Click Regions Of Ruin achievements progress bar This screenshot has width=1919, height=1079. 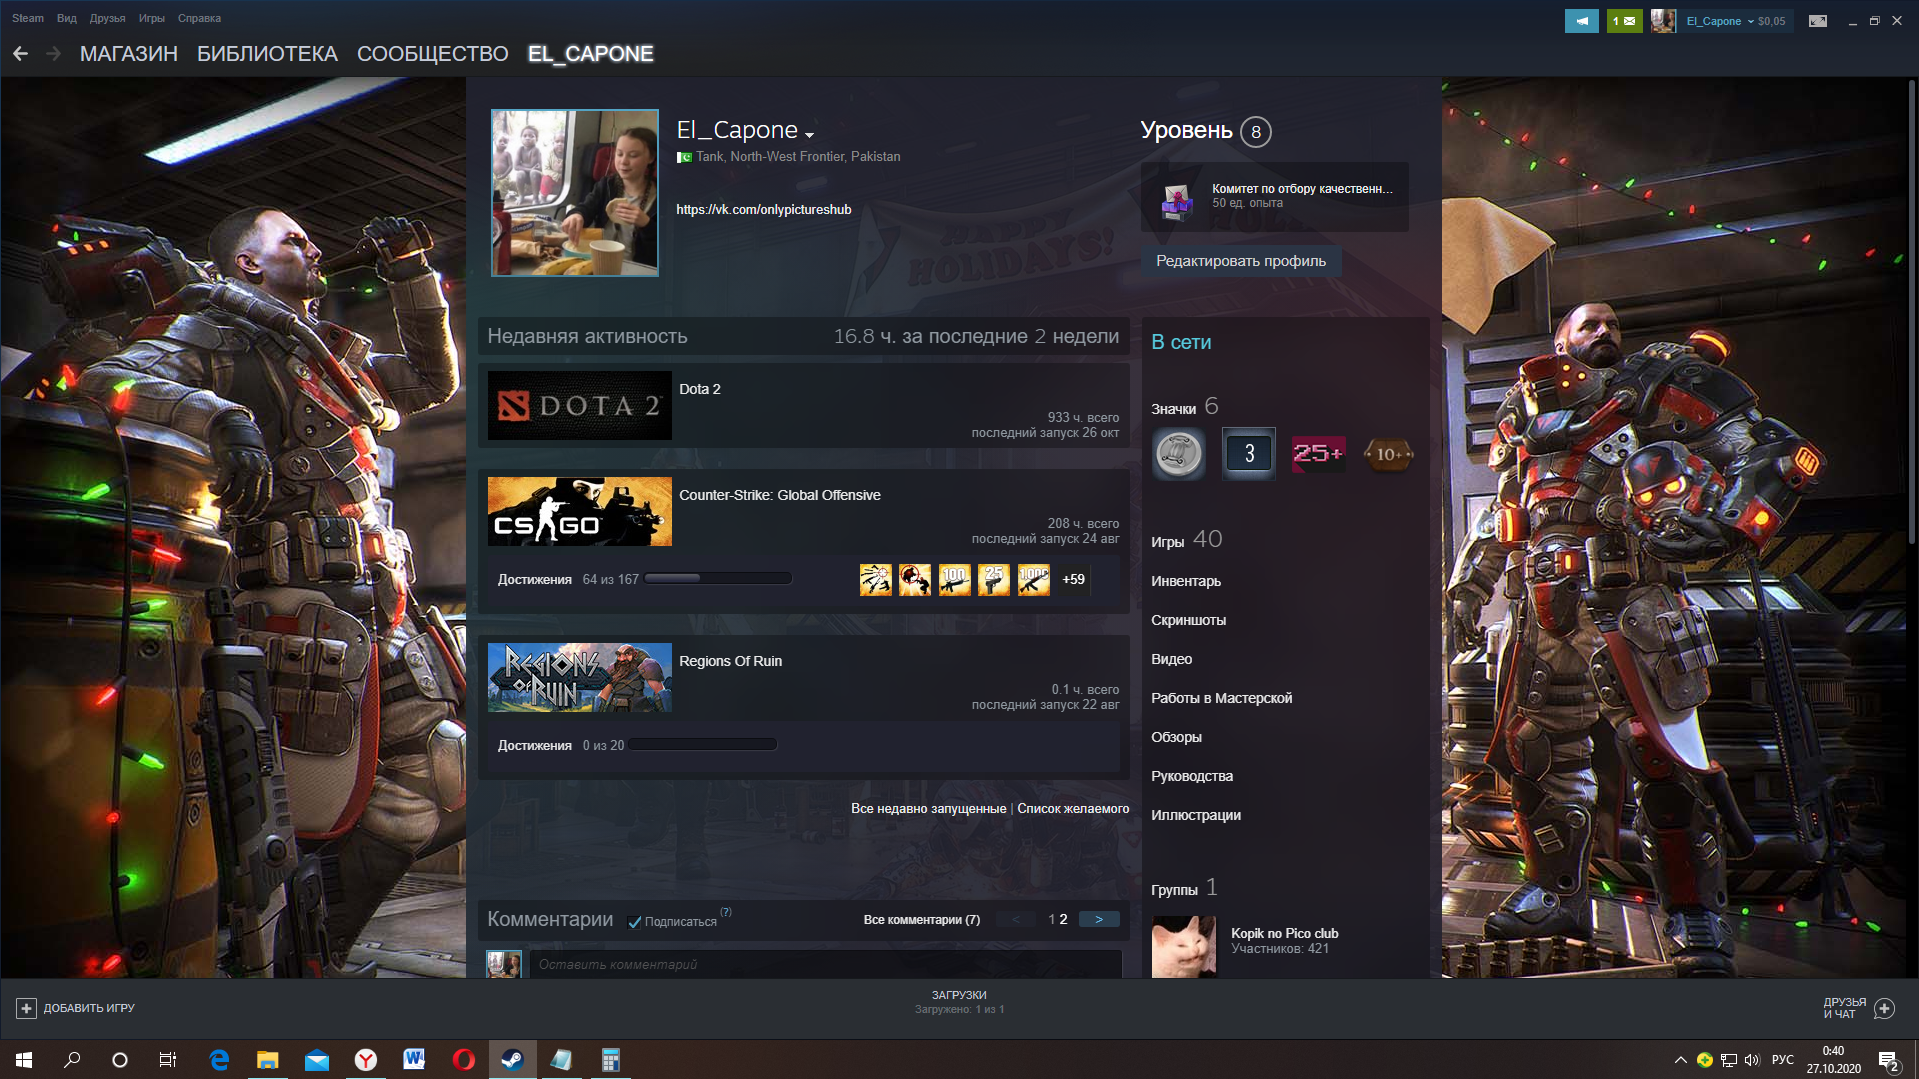coord(702,745)
